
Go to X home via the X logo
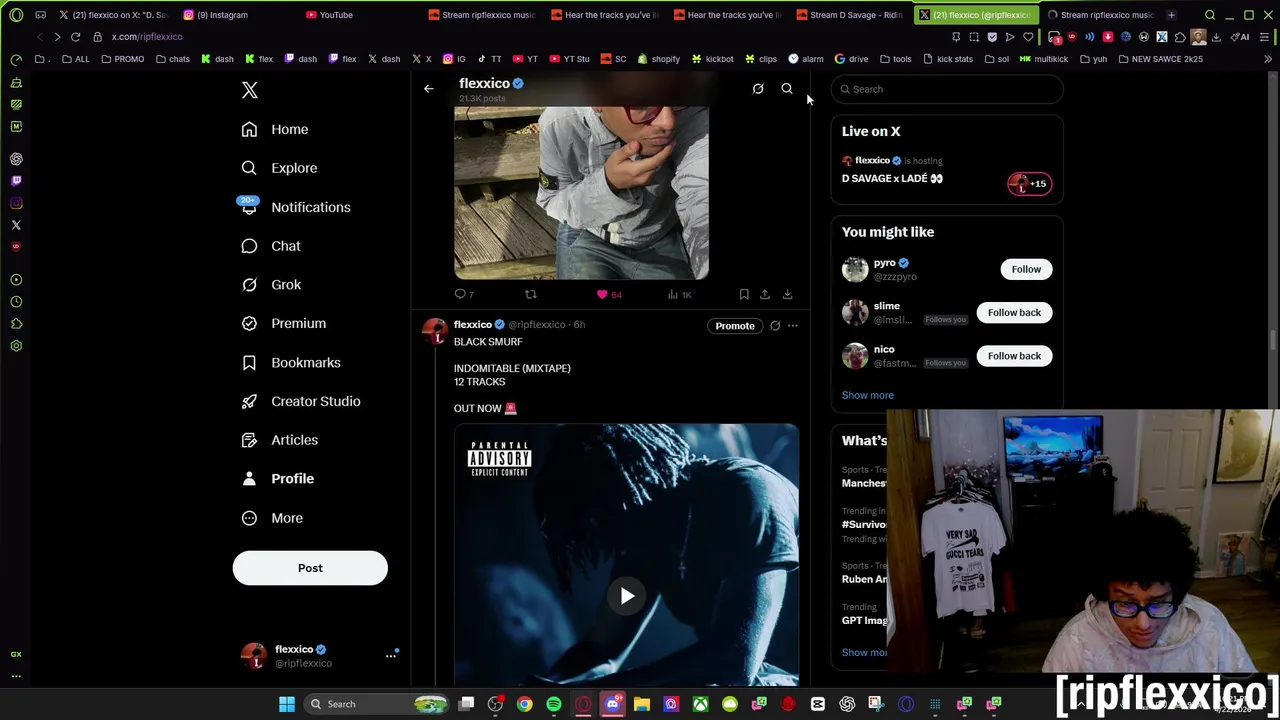(250, 90)
